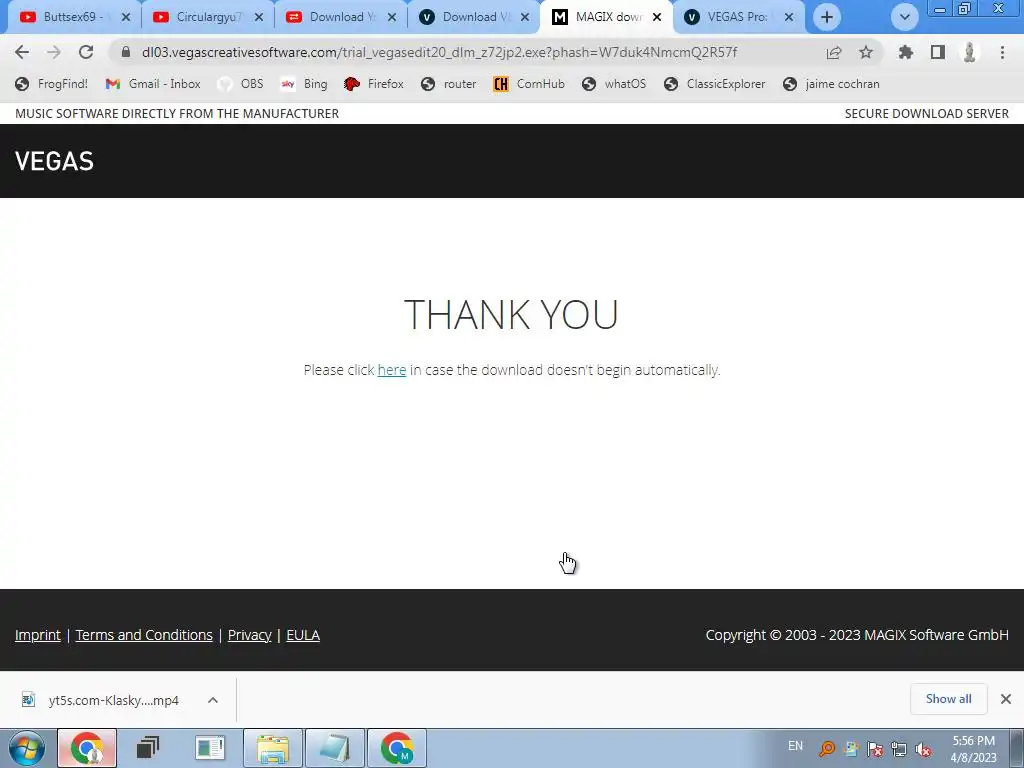
Task: Close the VEGAS Pro tab
Action: tap(789, 17)
